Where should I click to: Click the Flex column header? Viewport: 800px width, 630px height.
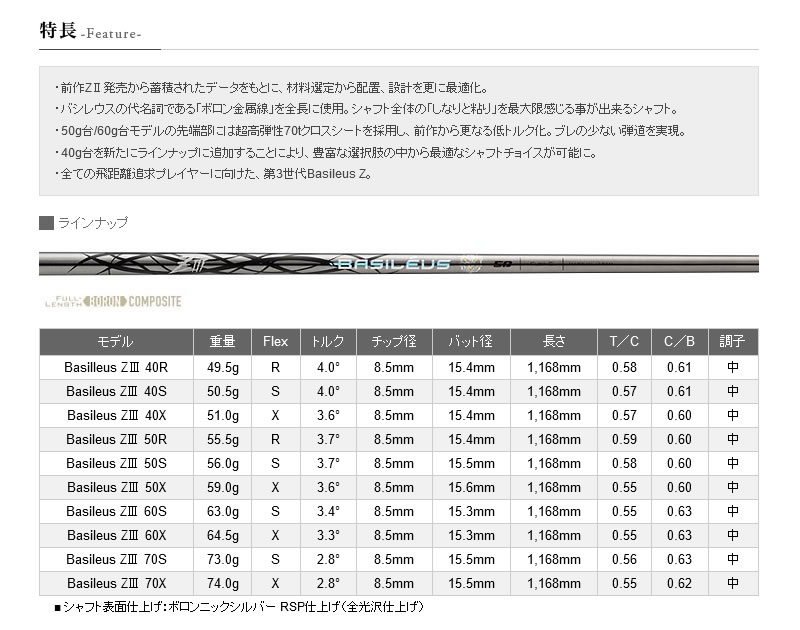[x=276, y=342]
